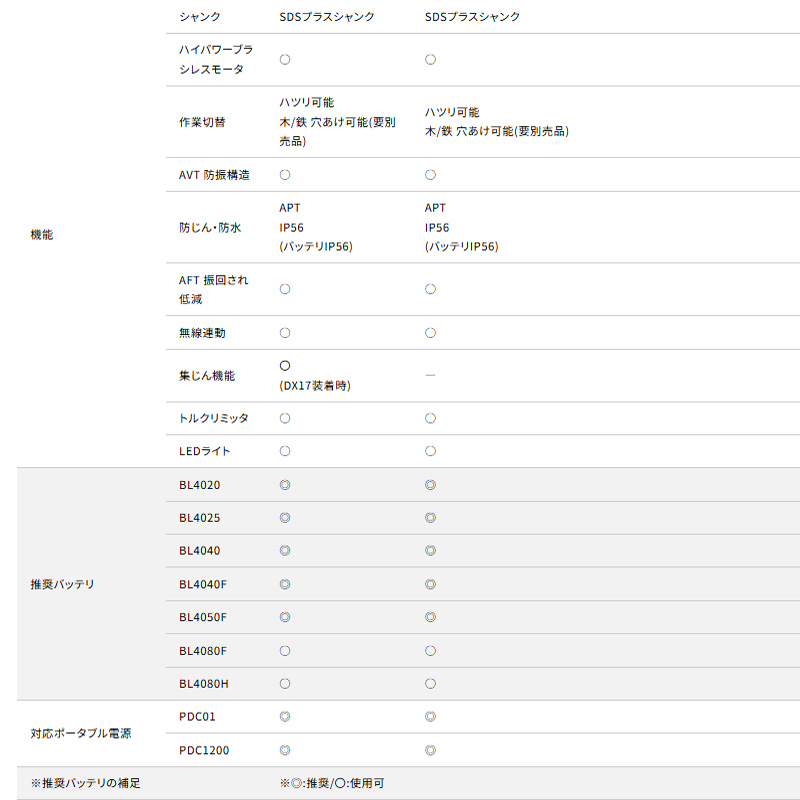The image size is (800, 800).
Task: Click the double circle for PDC1200, second product column
Action: click(x=430, y=750)
